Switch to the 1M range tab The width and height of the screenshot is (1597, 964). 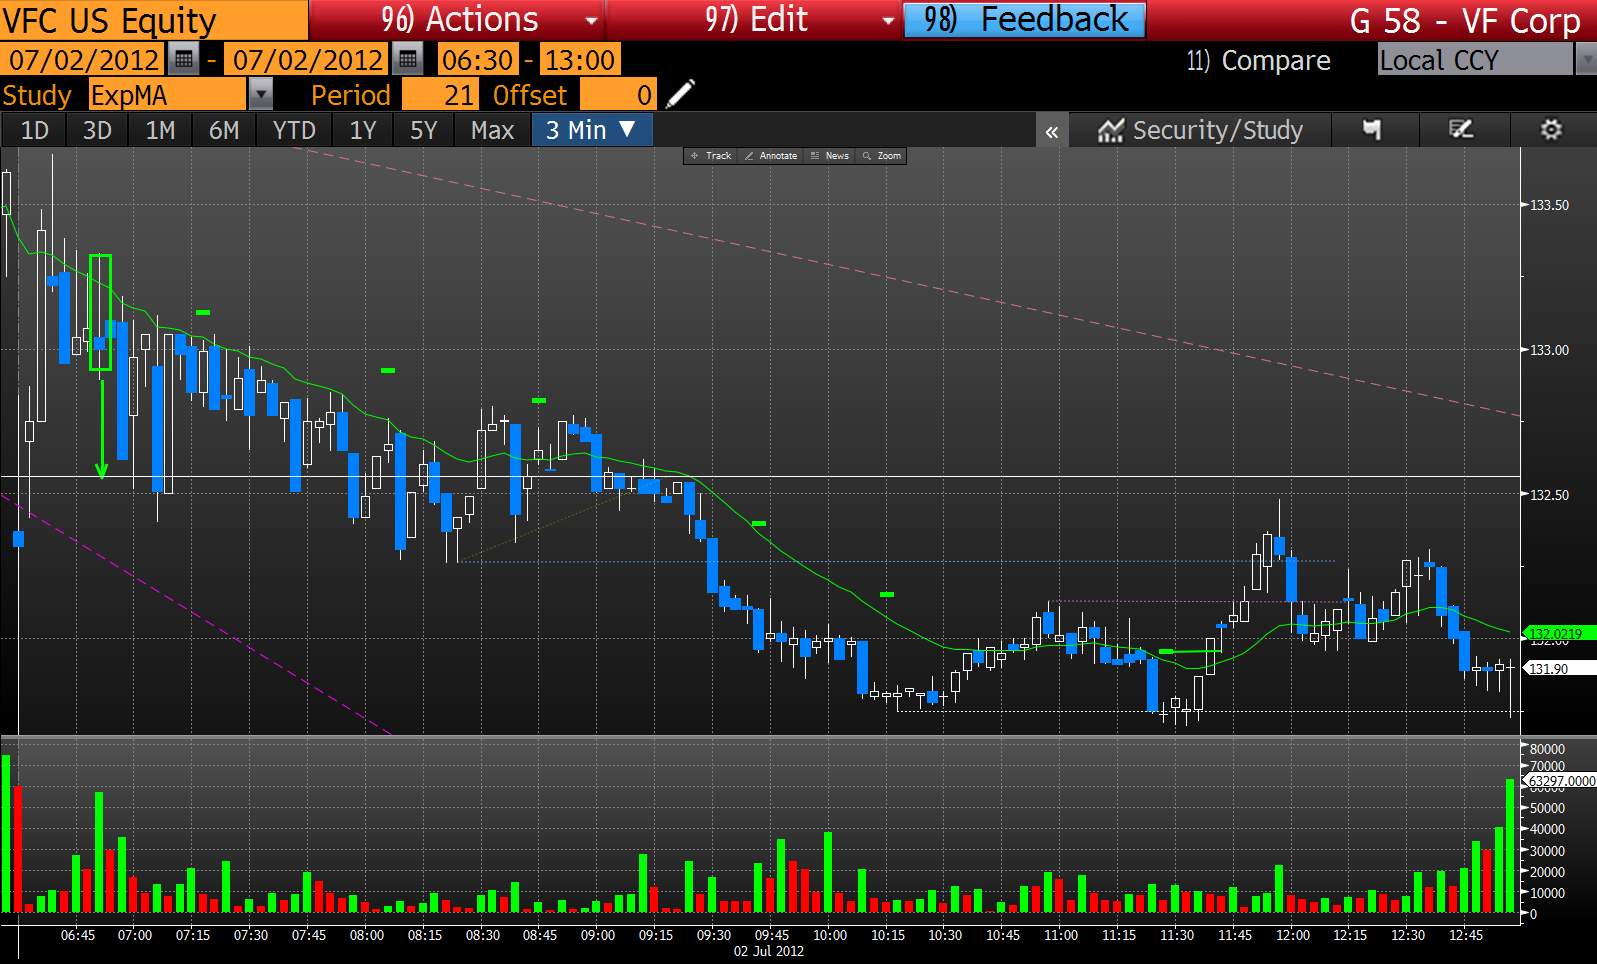160,130
